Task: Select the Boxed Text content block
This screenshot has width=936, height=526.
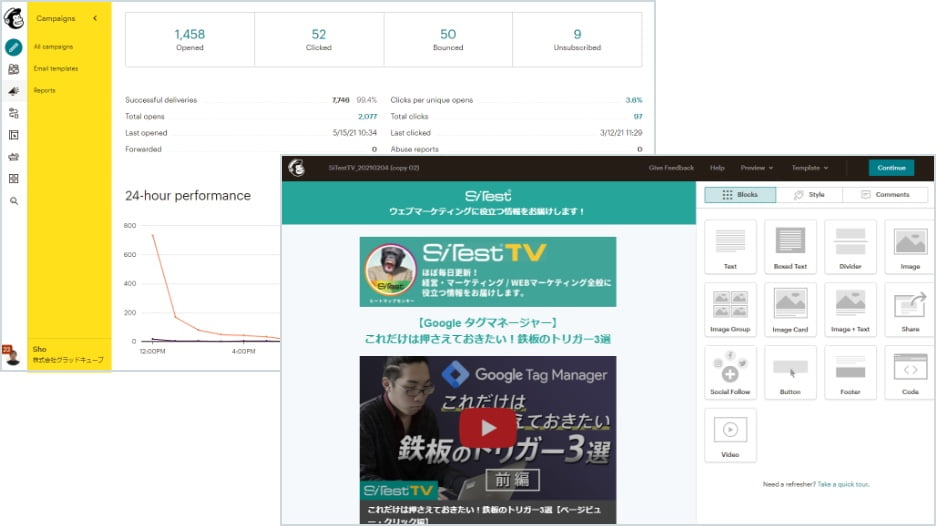Action: (x=790, y=247)
